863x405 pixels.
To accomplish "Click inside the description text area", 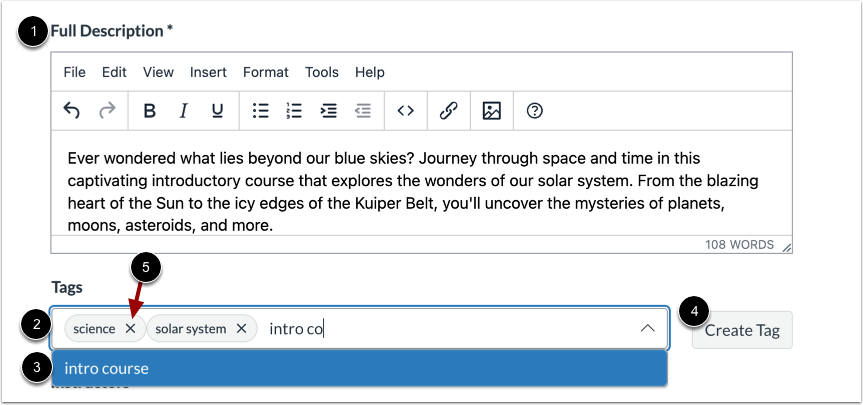I will pyautogui.click(x=422, y=183).
